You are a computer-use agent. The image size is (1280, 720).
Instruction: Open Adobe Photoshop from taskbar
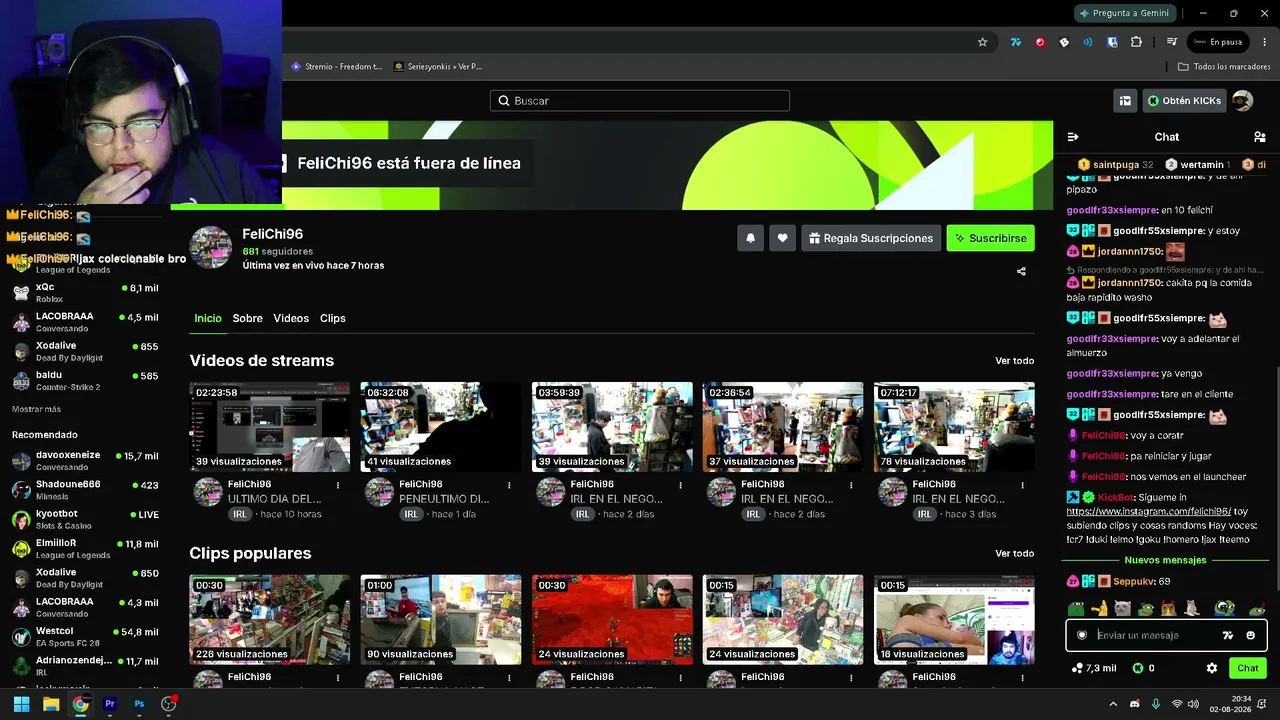[139, 704]
